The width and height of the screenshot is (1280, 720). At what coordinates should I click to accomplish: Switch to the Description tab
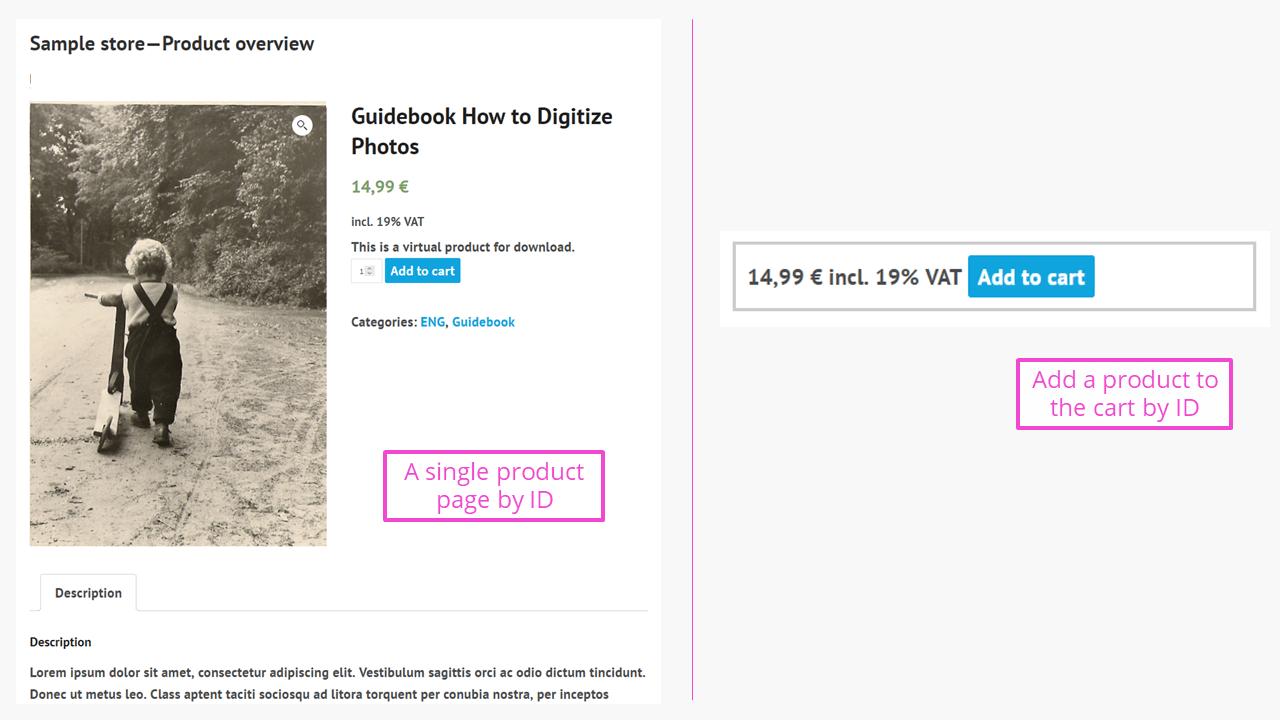88,593
